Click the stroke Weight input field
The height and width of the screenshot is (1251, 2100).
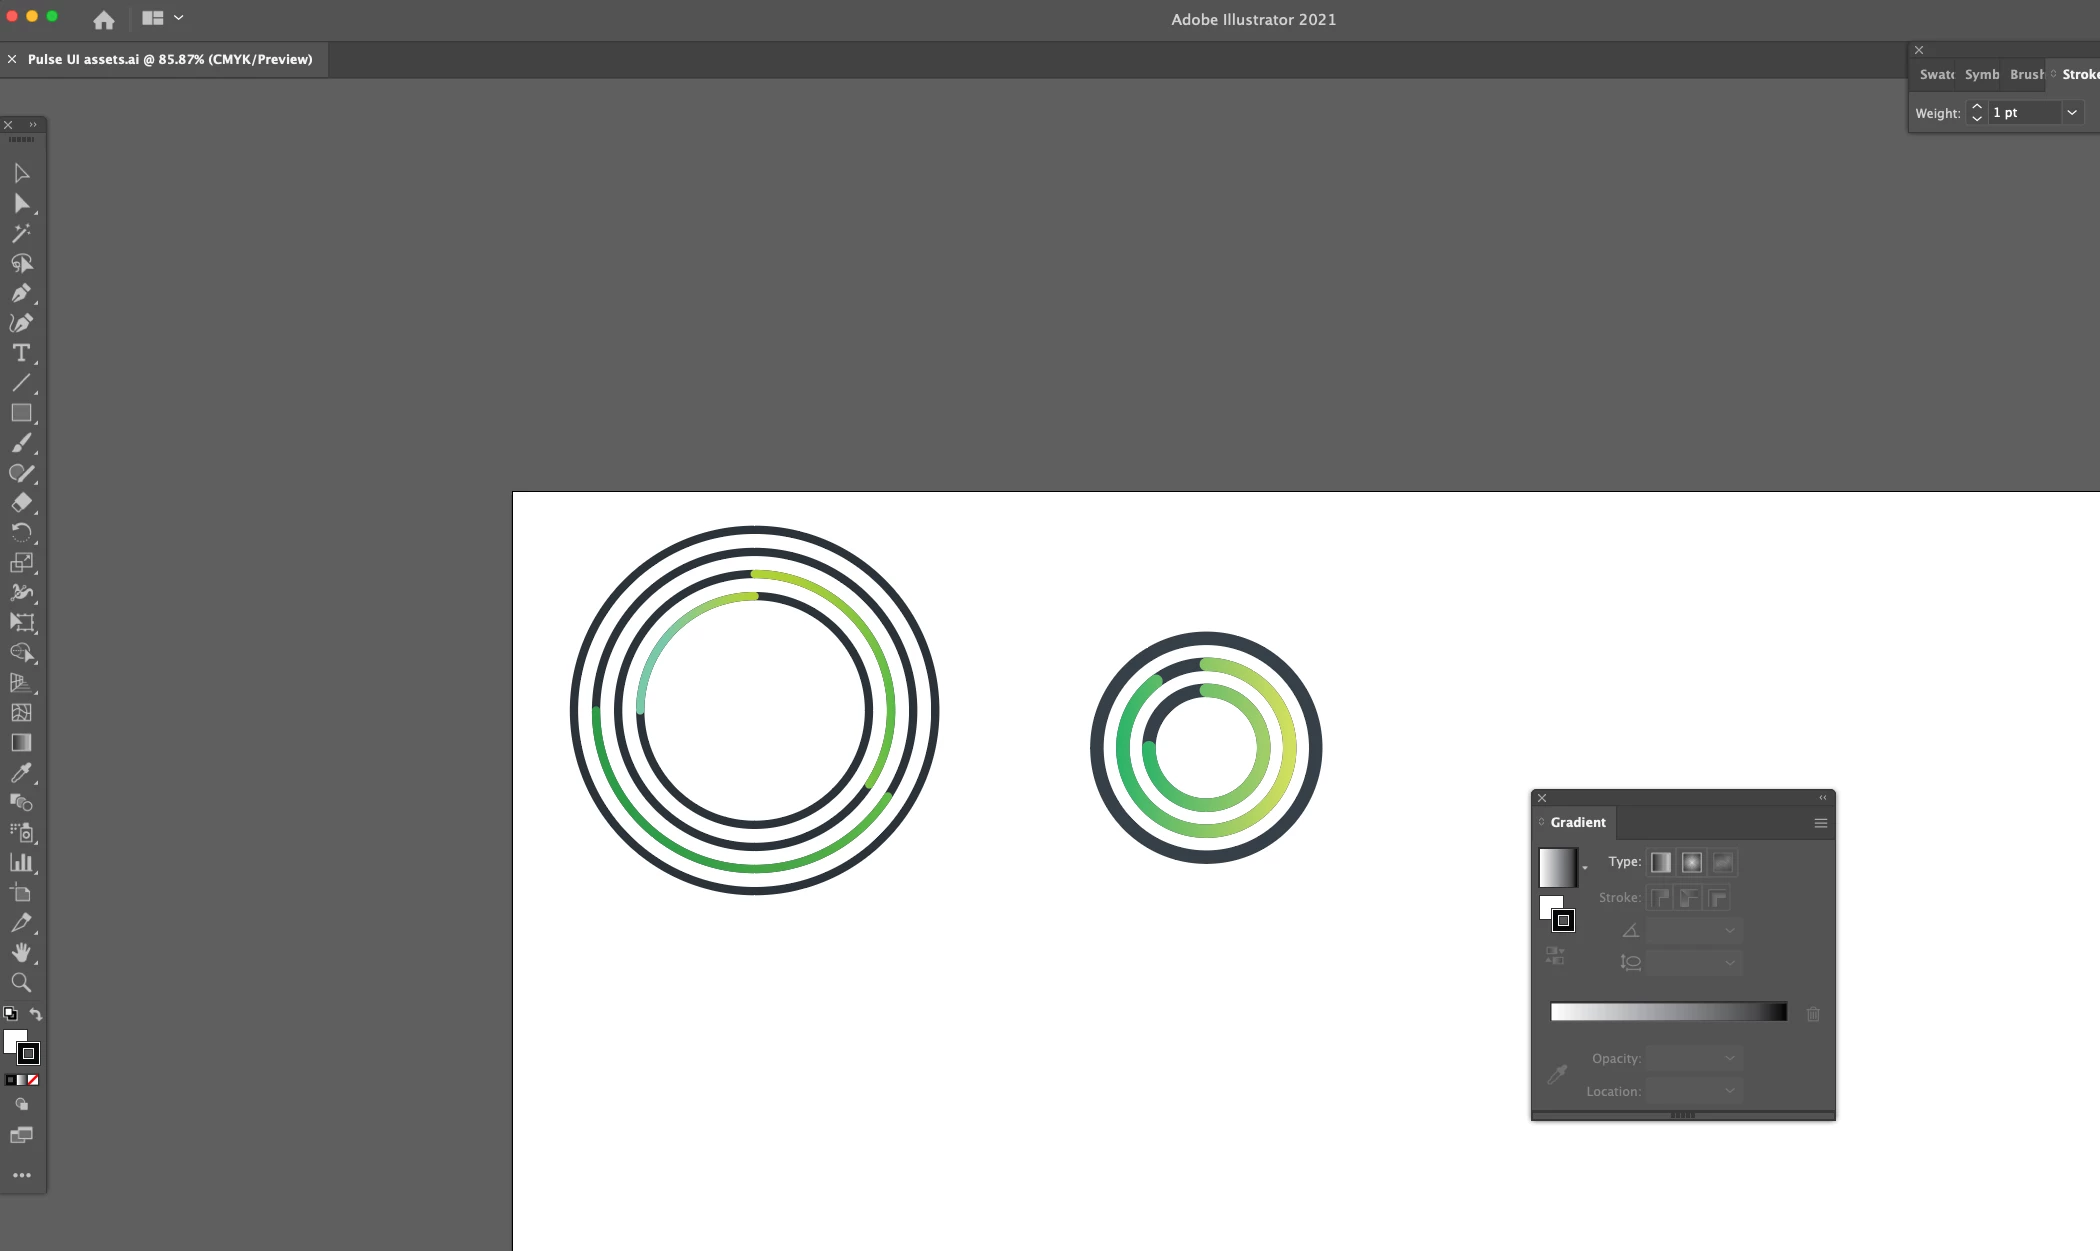tap(2024, 113)
